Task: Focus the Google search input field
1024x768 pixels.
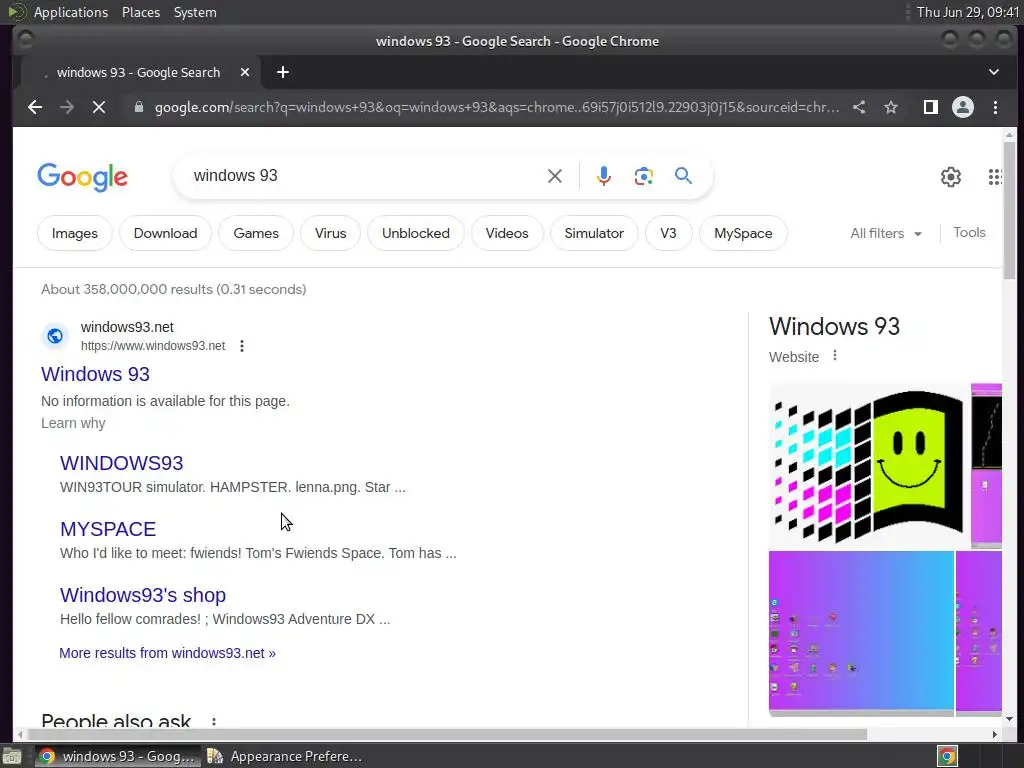Action: (x=366, y=176)
